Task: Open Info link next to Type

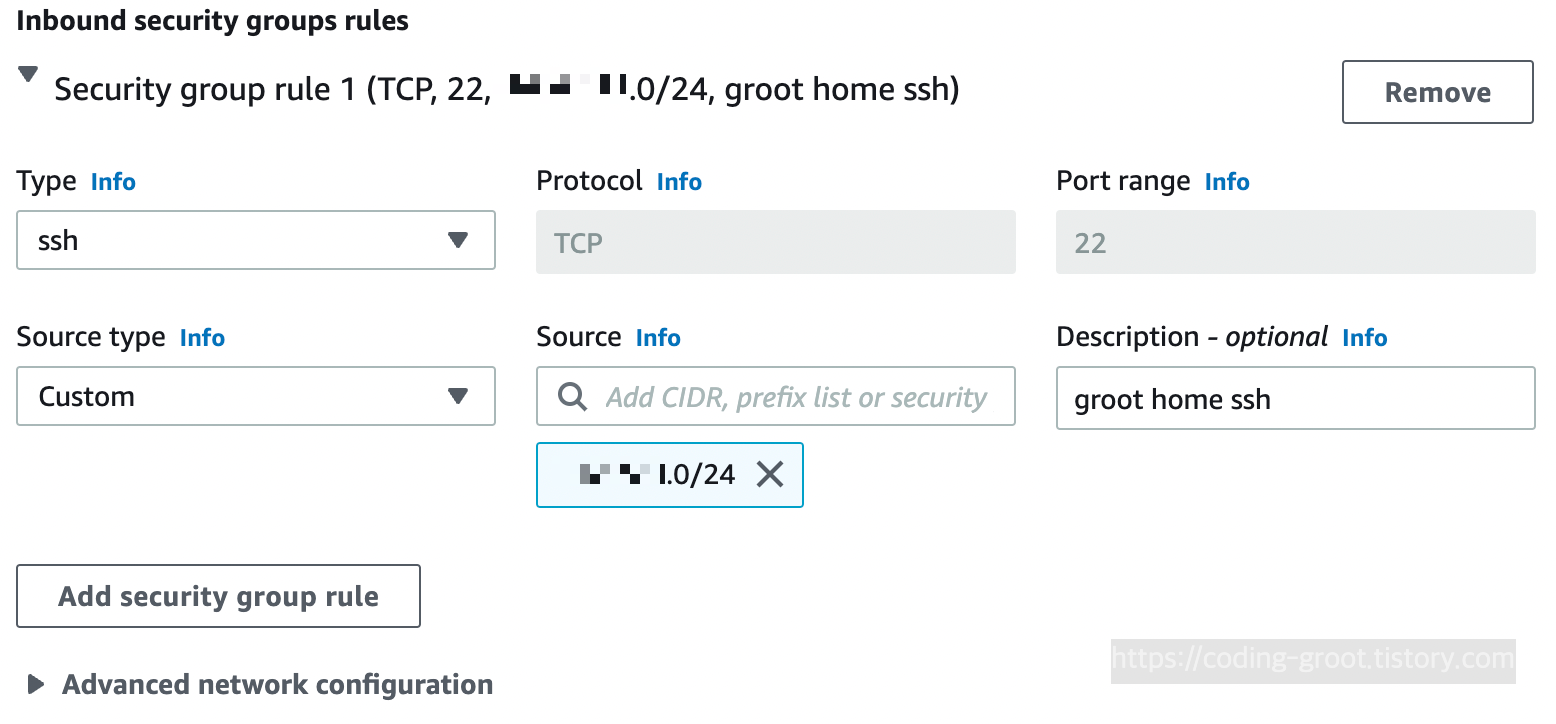Action: click(113, 182)
